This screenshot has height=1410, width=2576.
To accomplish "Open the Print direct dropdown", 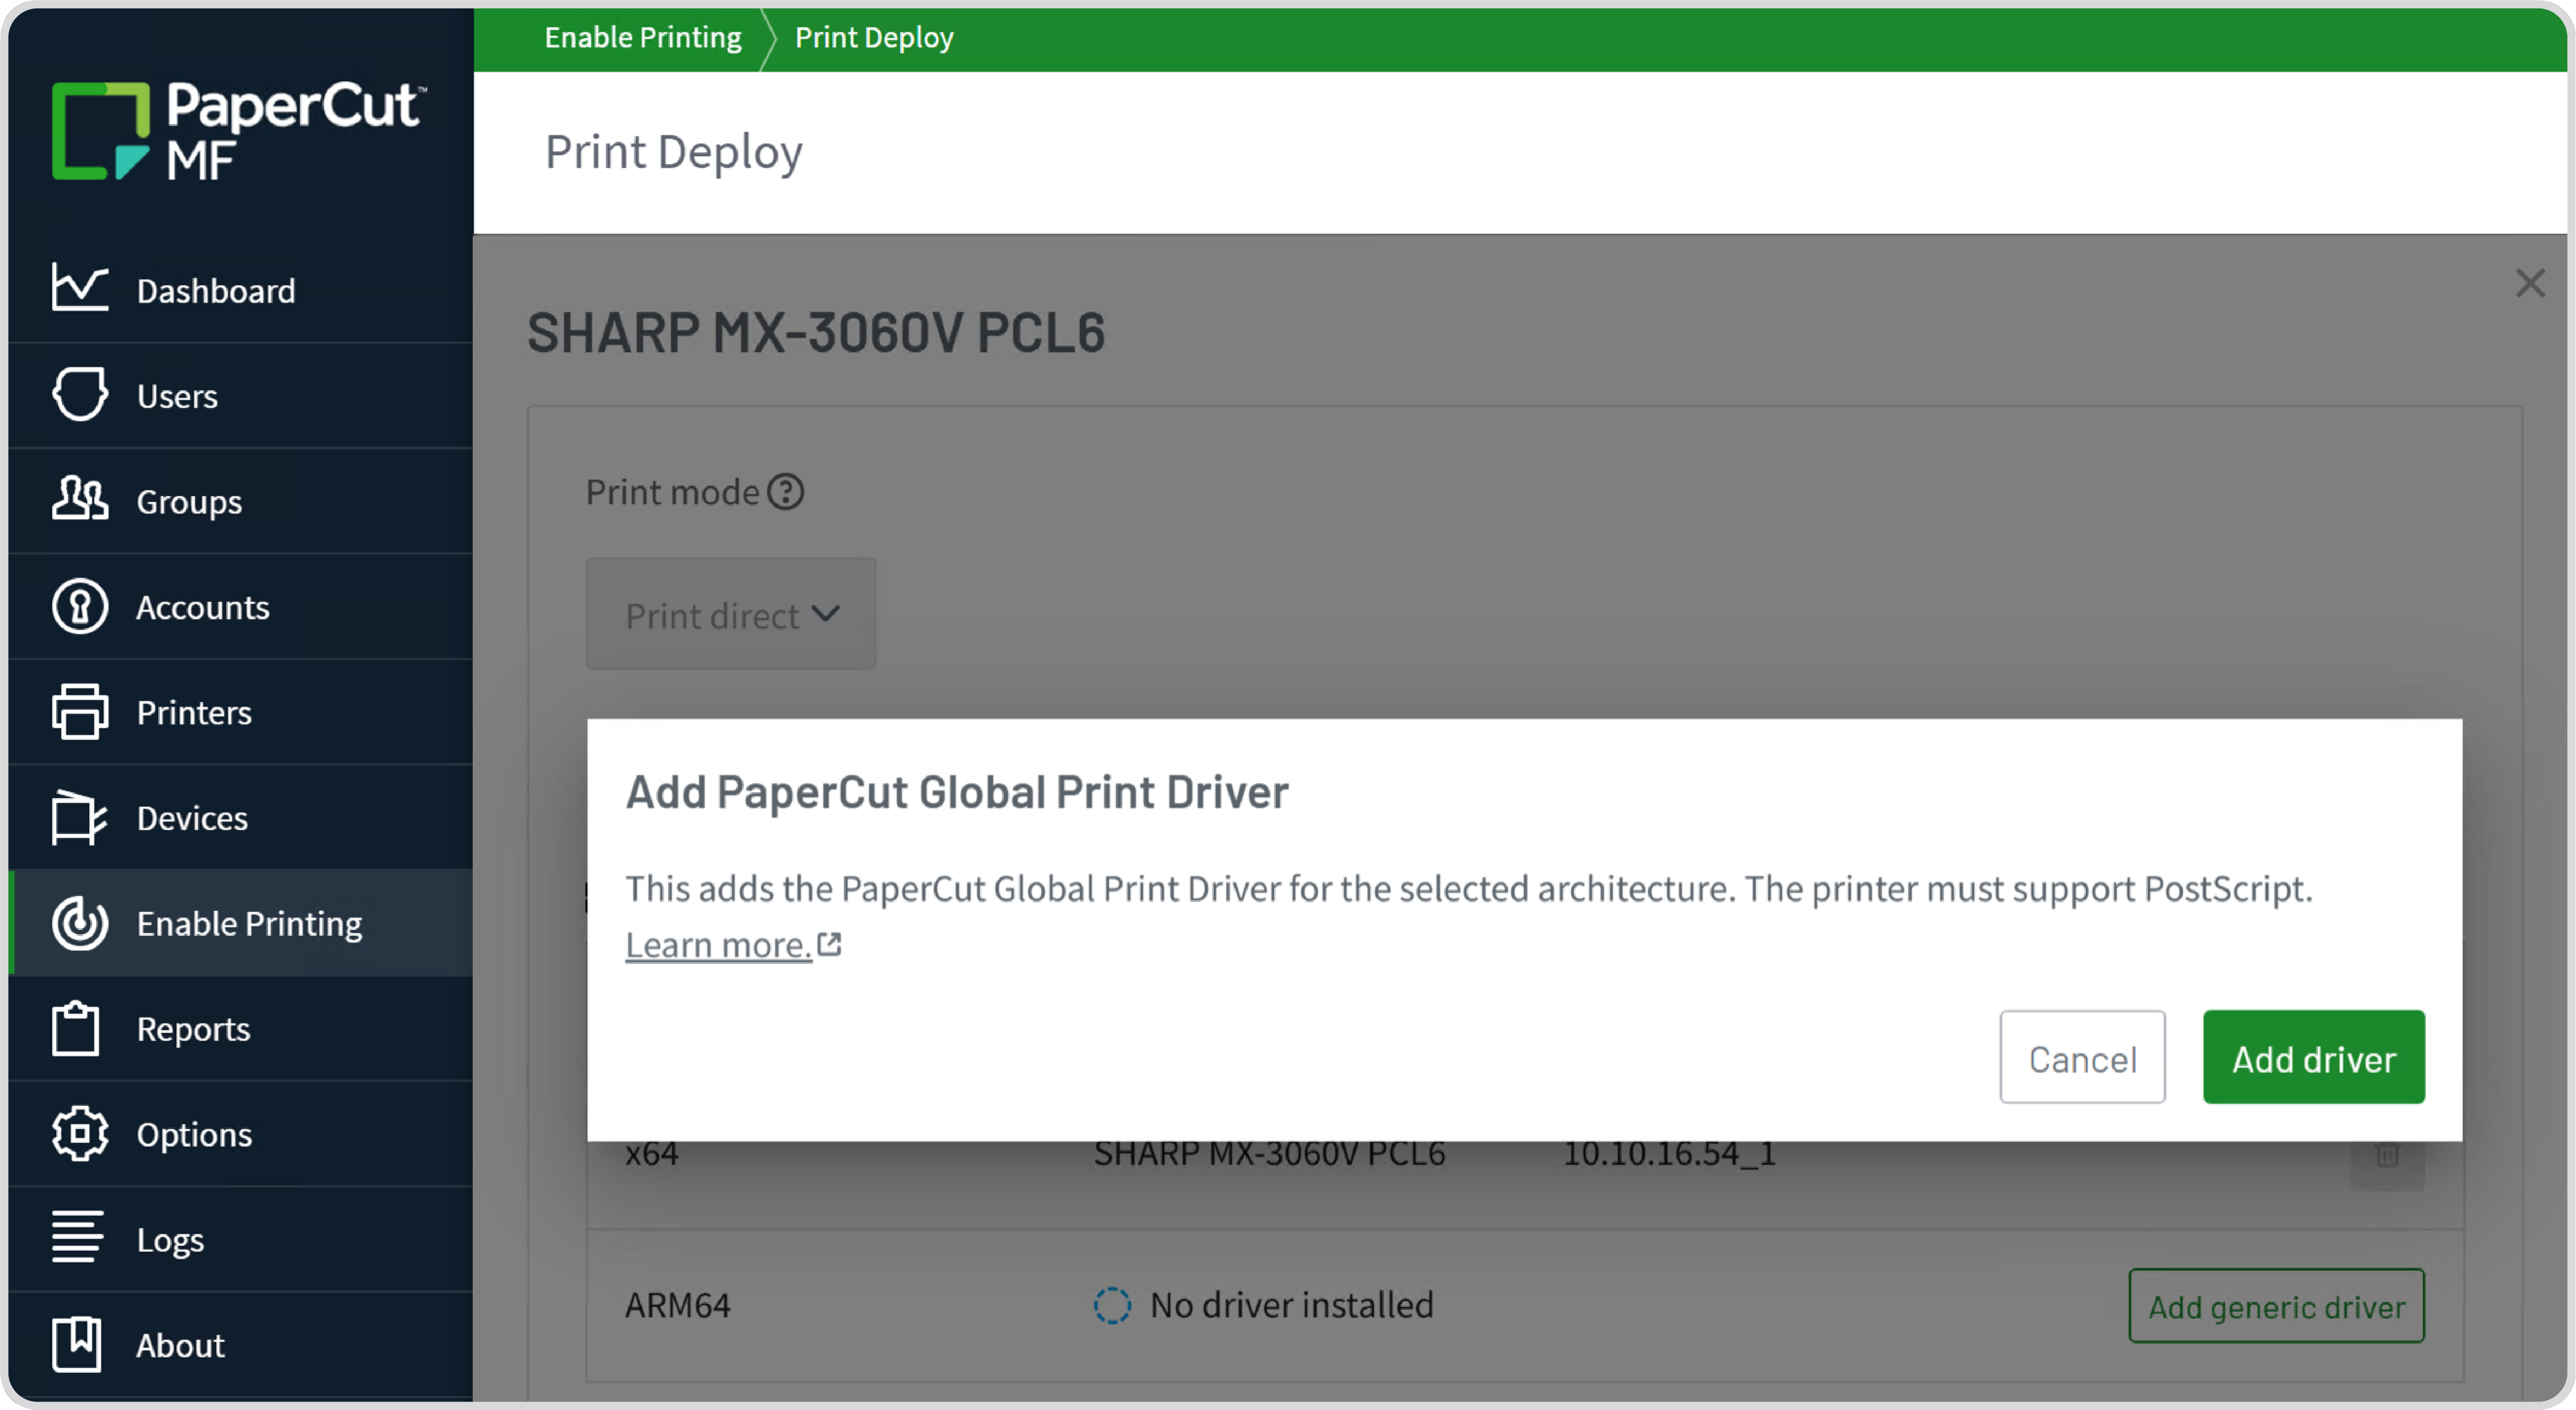I will click(x=731, y=614).
